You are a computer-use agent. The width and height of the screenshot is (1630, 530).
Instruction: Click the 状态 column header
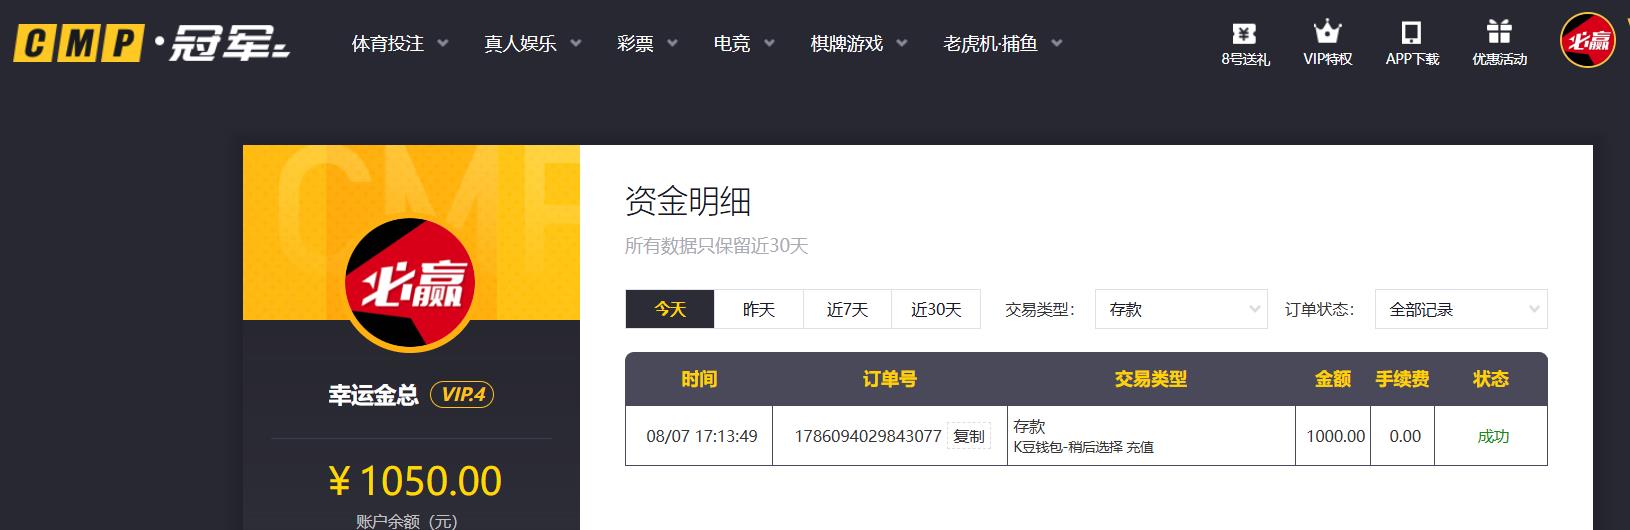tap(1491, 379)
